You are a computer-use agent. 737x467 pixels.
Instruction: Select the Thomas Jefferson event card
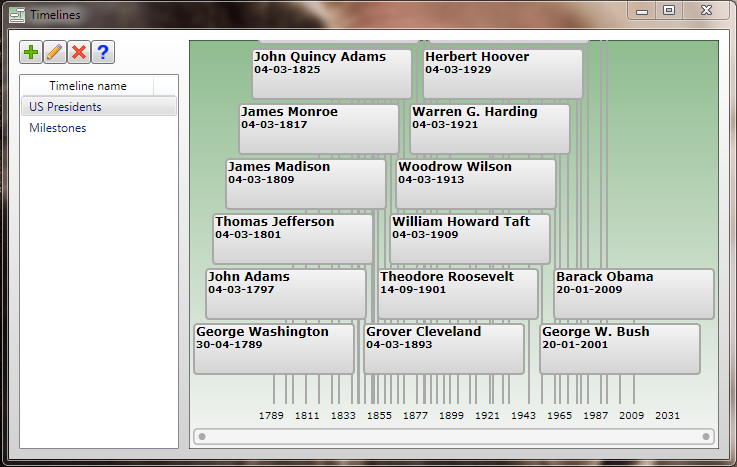(293, 239)
